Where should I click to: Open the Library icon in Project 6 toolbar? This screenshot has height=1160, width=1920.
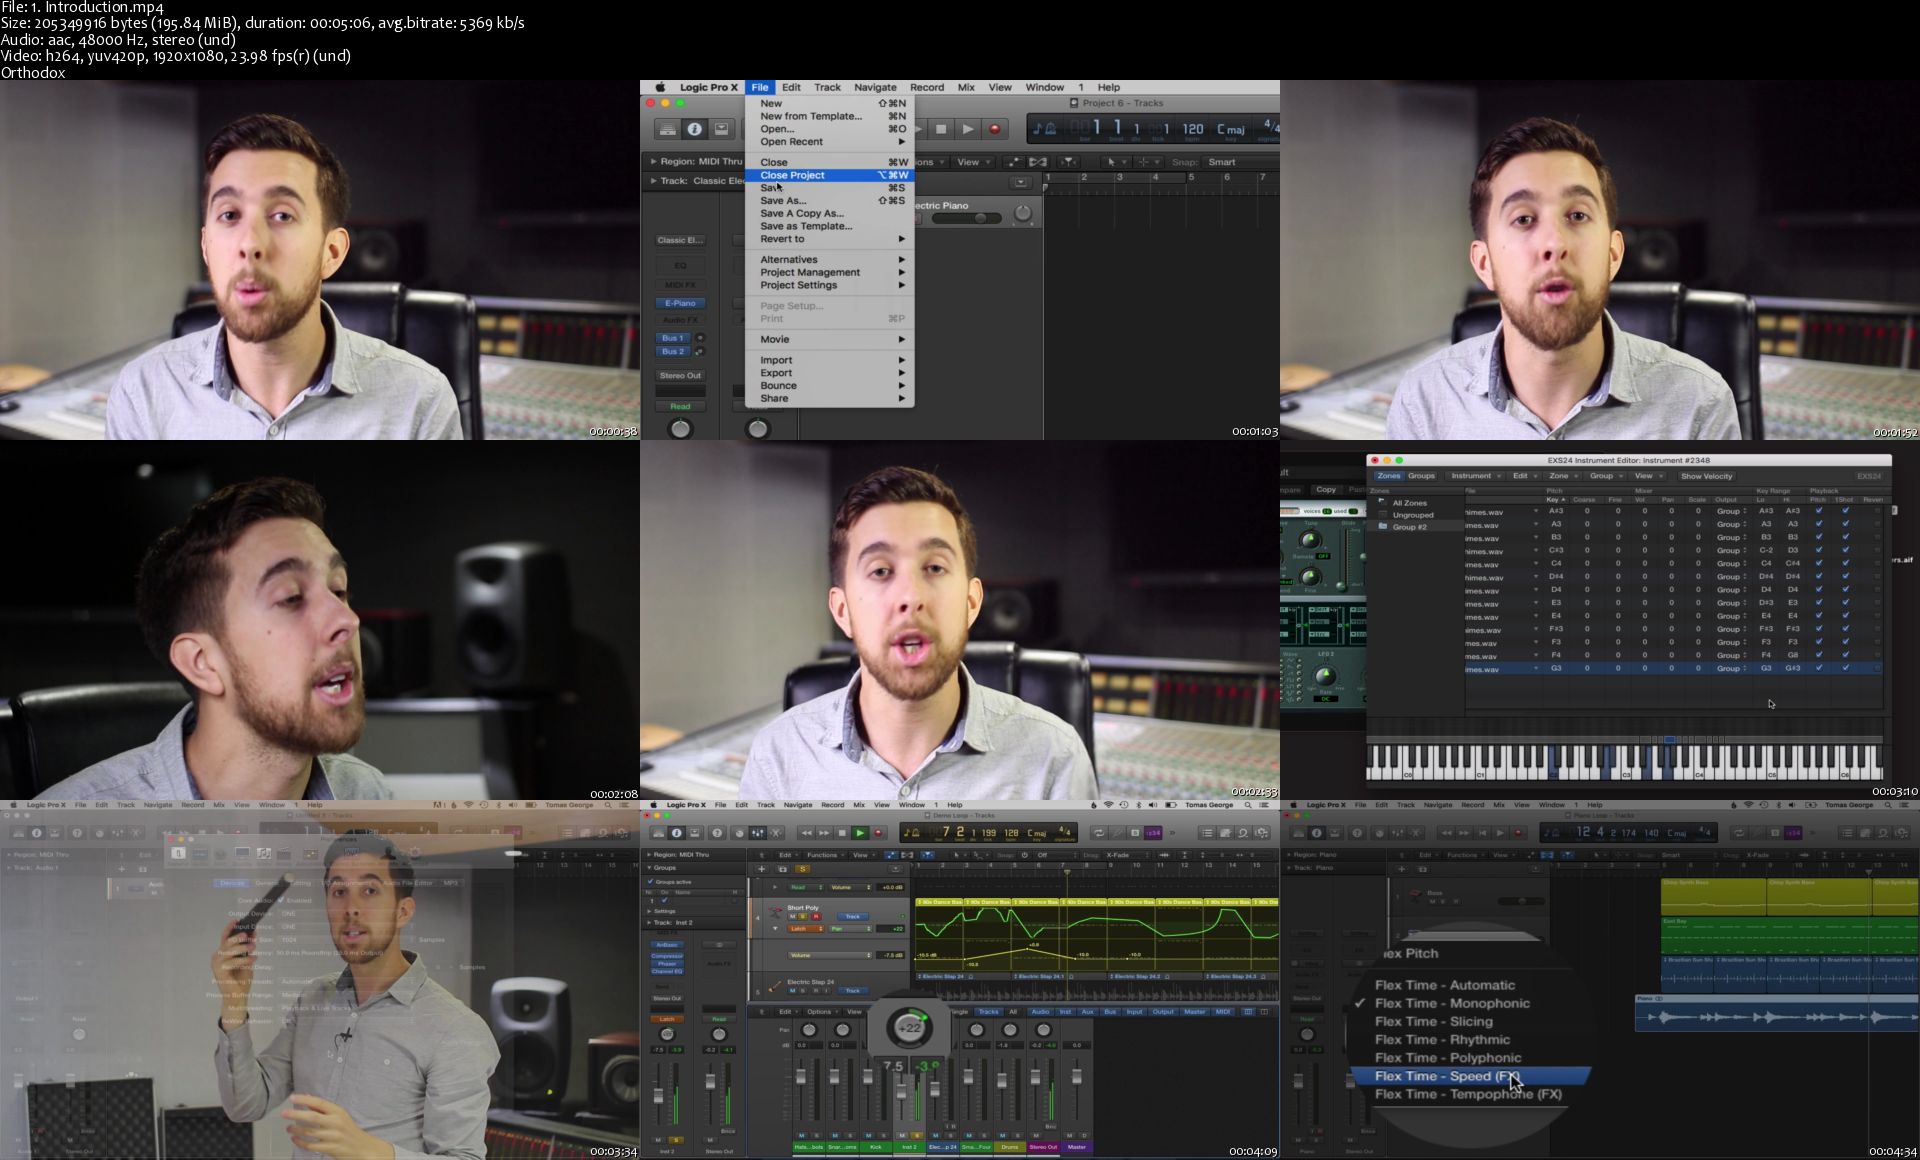(x=667, y=129)
